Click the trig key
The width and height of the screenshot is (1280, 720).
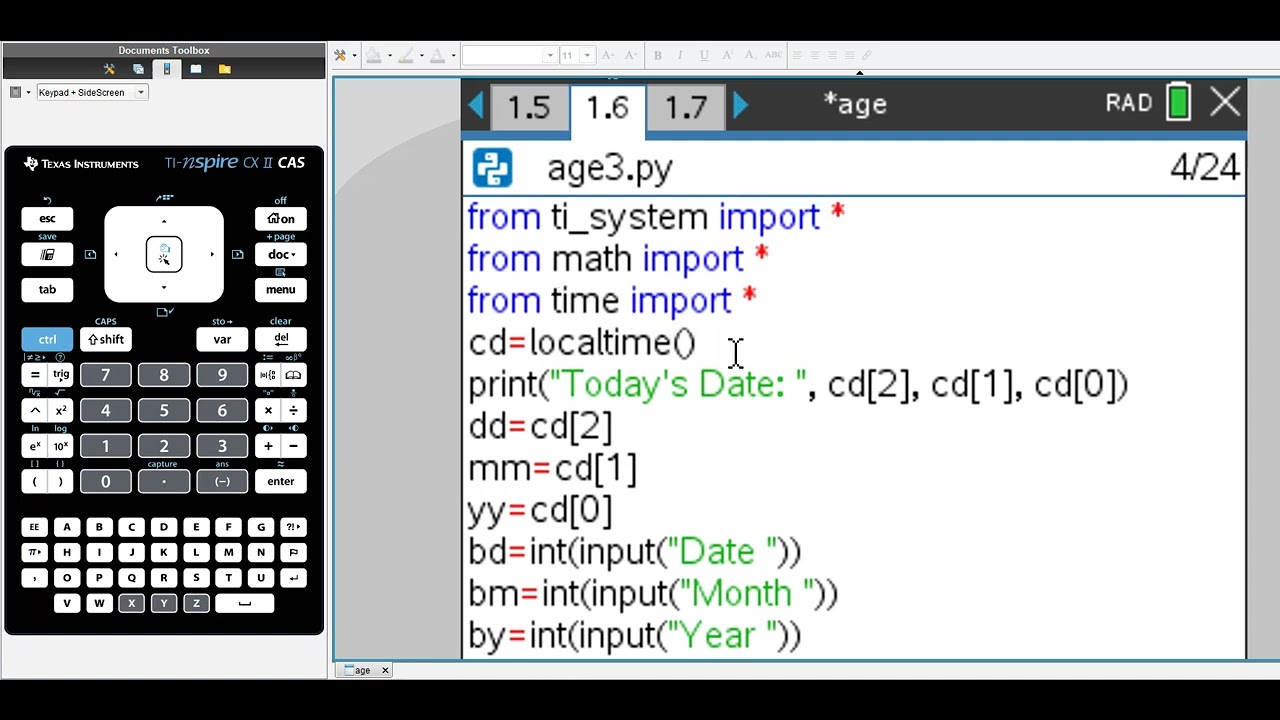pyautogui.click(x=61, y=375)
